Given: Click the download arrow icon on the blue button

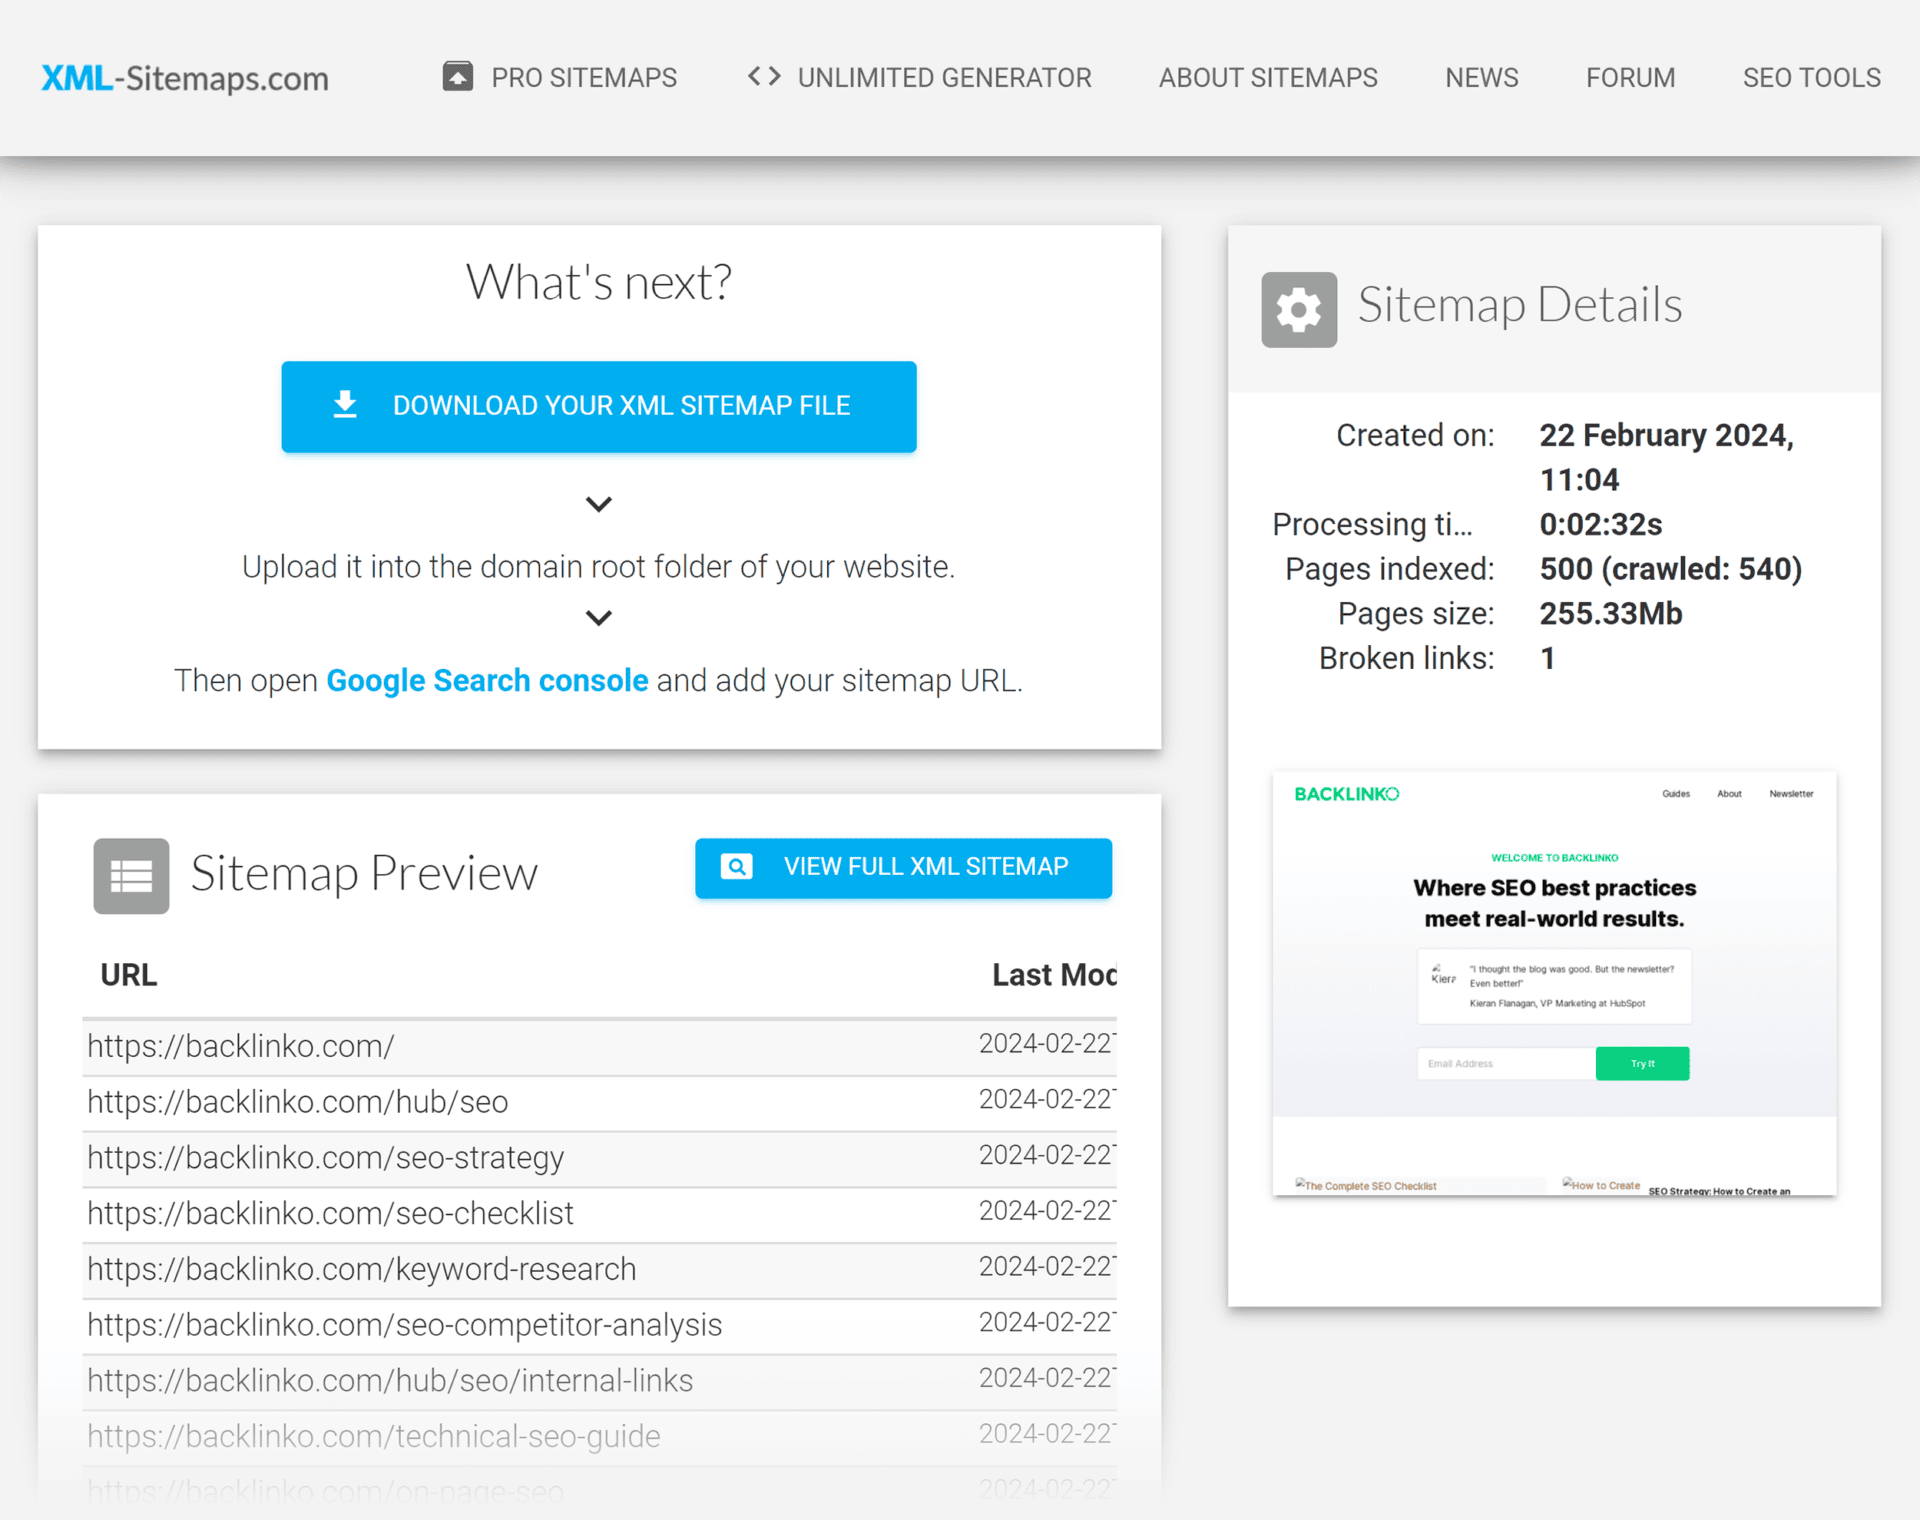Looking at the screenshot, I should coord(345,405).
